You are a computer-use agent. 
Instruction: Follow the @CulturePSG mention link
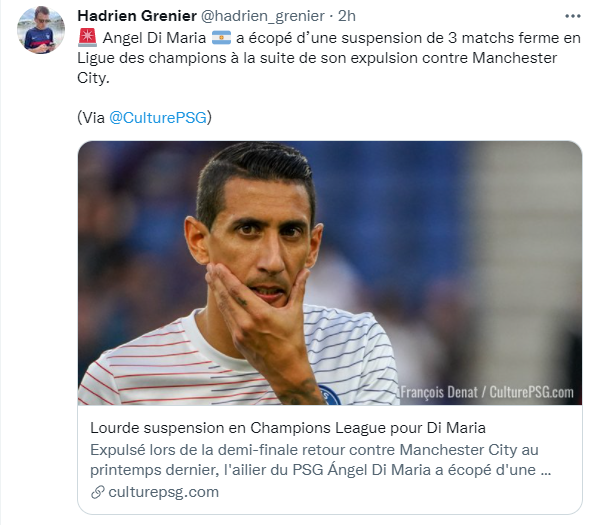pyautogui.click(x=158, y=118)
